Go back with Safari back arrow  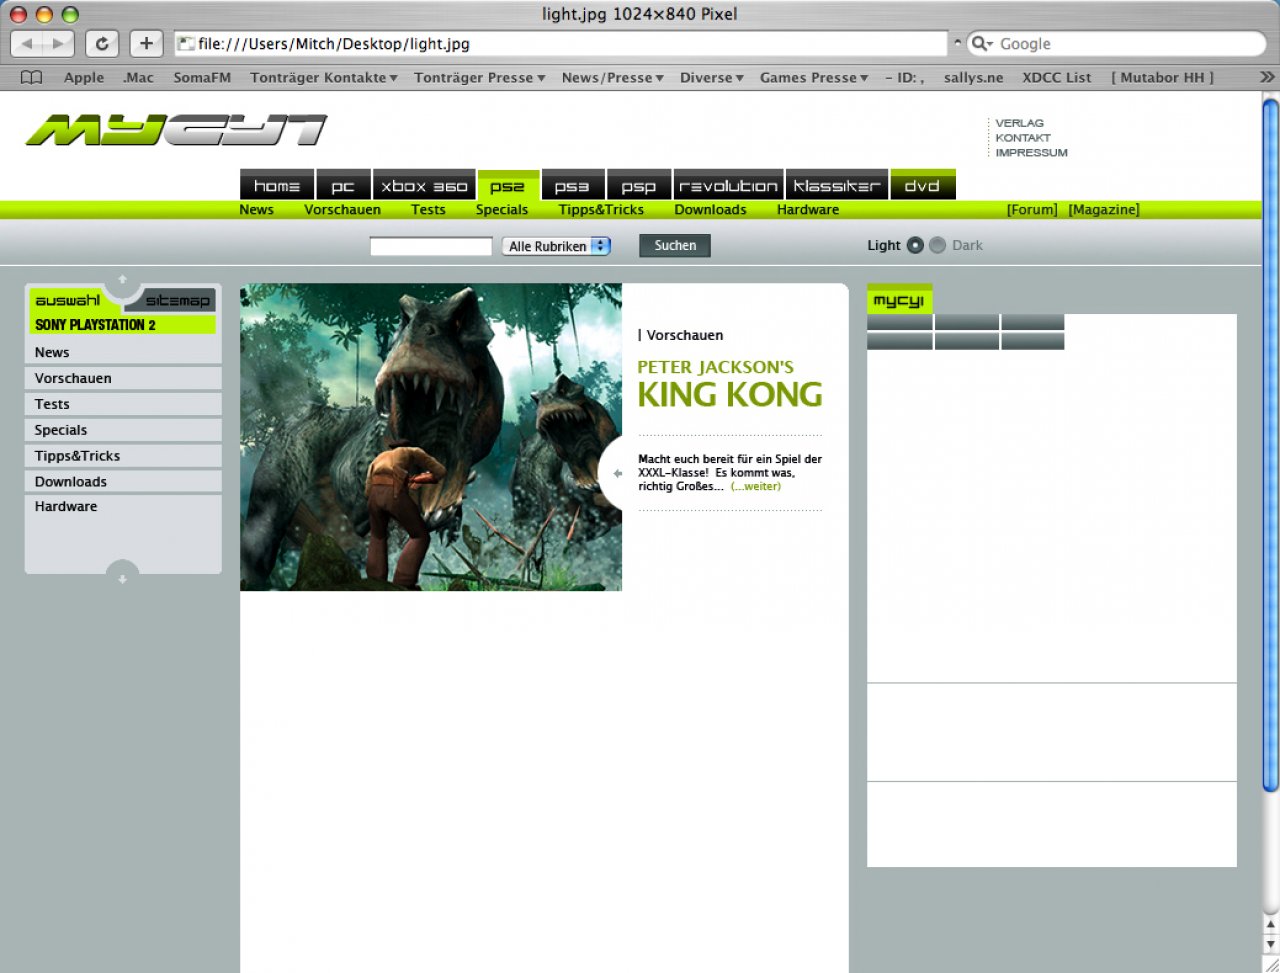[x=27, y=44]
